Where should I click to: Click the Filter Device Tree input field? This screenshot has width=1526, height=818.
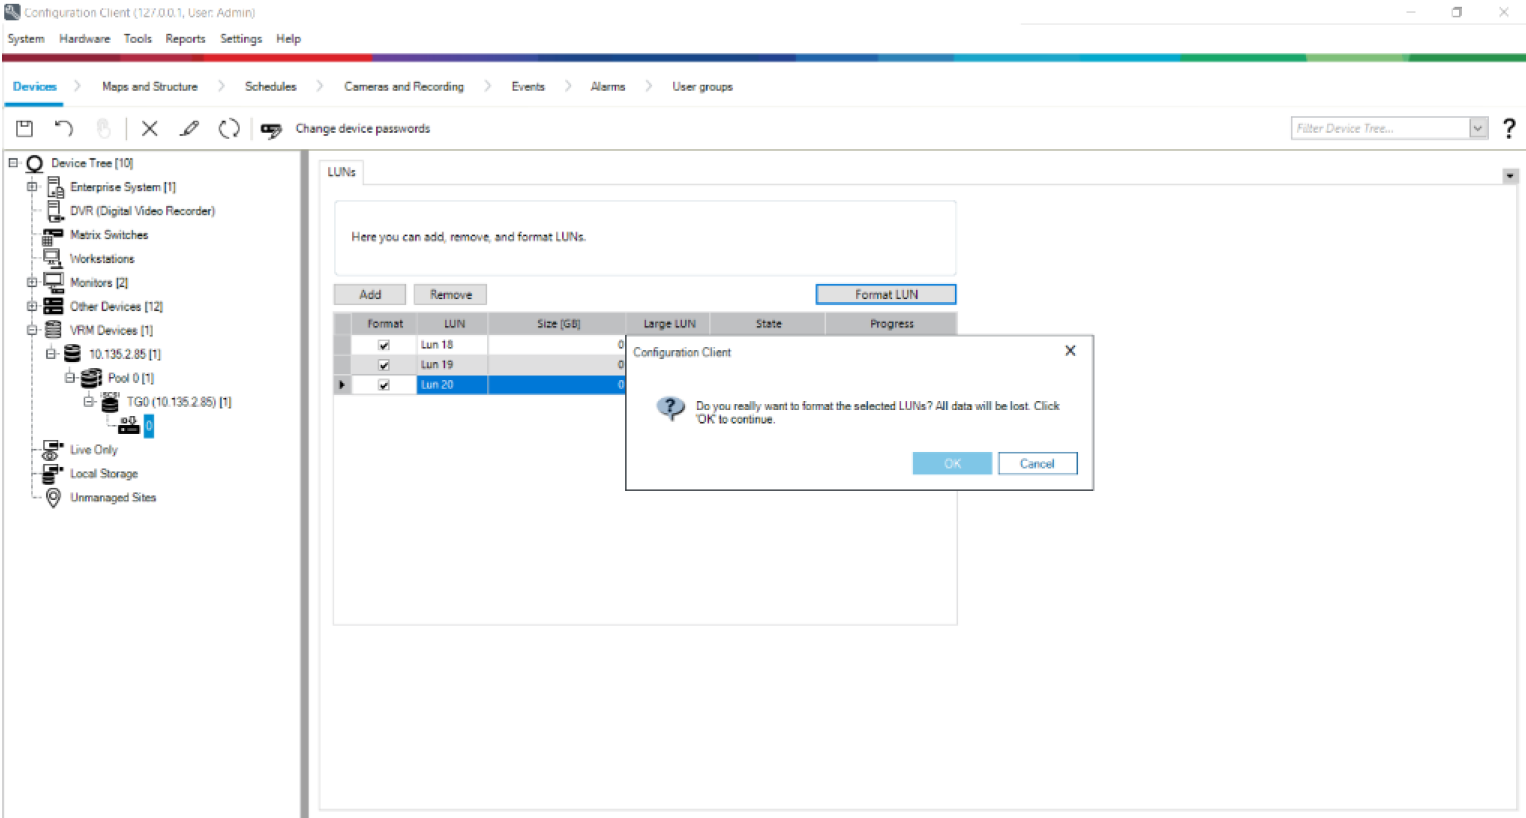tap(1379, 128)
